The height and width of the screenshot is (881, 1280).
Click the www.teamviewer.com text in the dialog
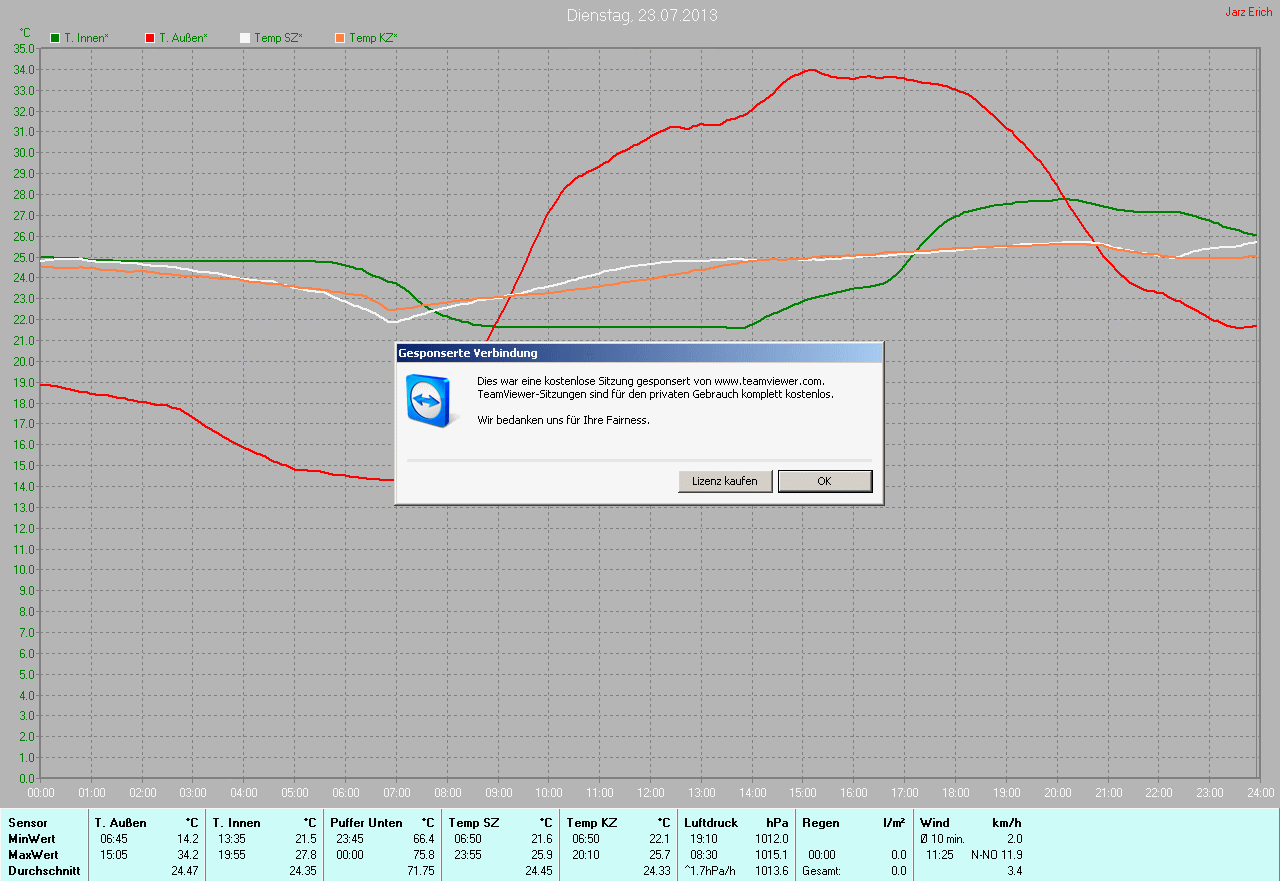point(768,381)
